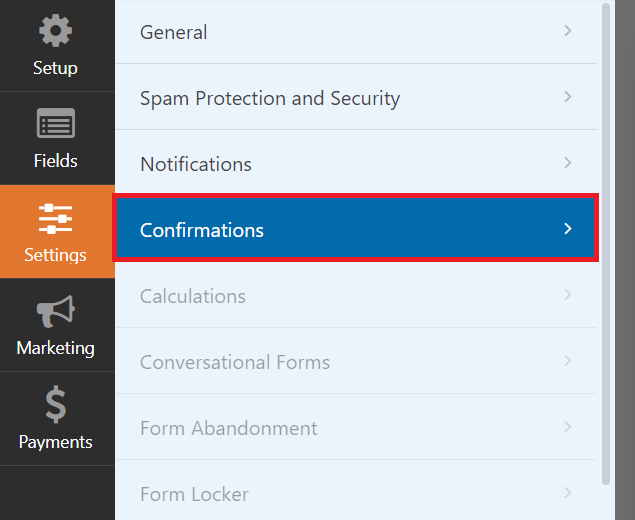Image resolution: width=635 pixels, height=520 pixels.
Task: Open the Fields list icon
Action: 56,125
